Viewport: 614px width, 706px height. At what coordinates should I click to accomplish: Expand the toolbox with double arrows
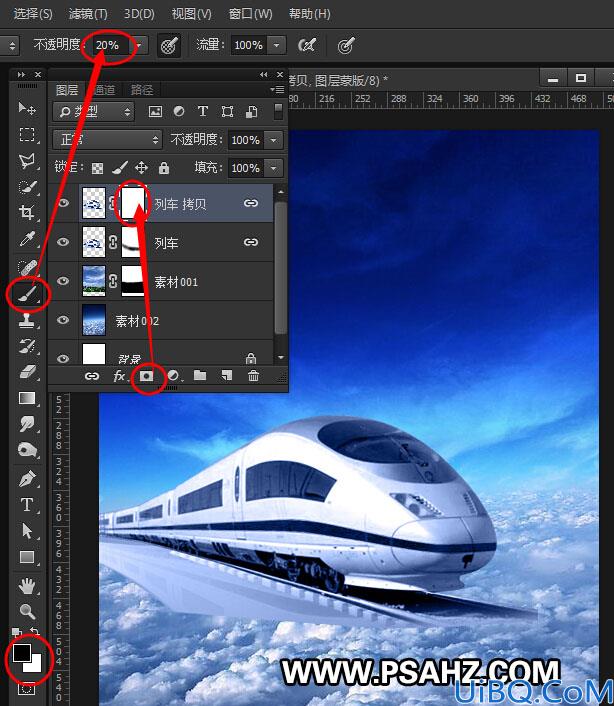(21, 74)
